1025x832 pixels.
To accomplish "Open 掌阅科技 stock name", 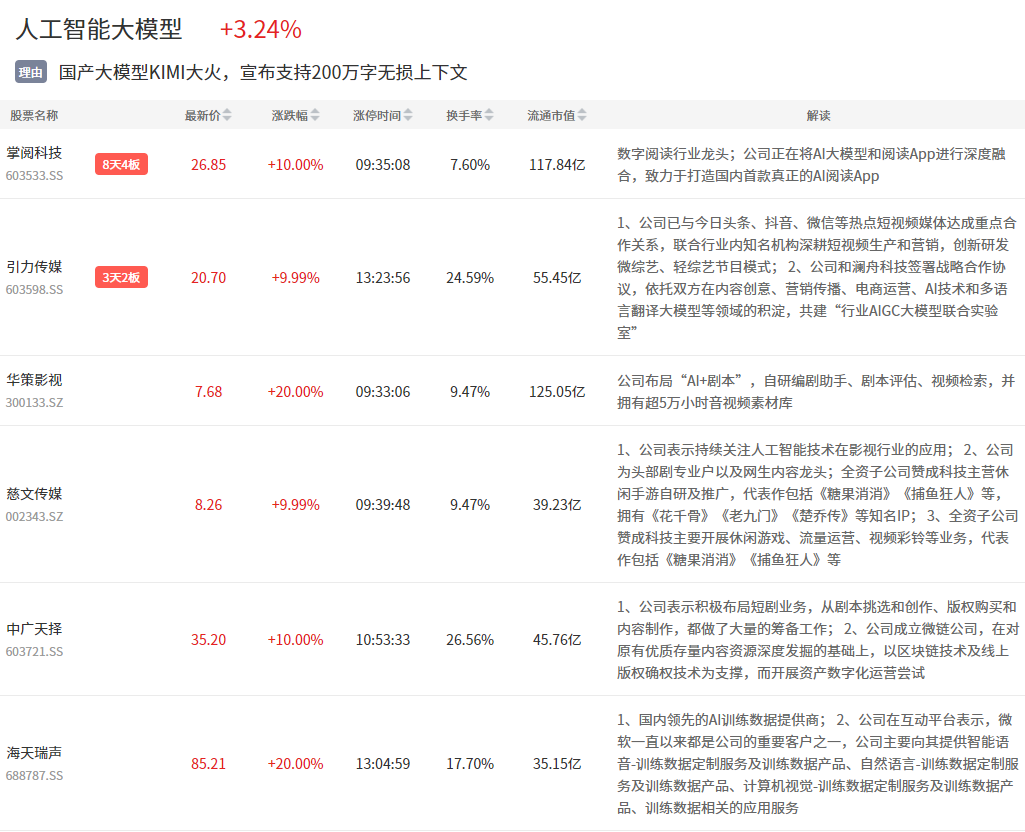I will tap(34, 153).
